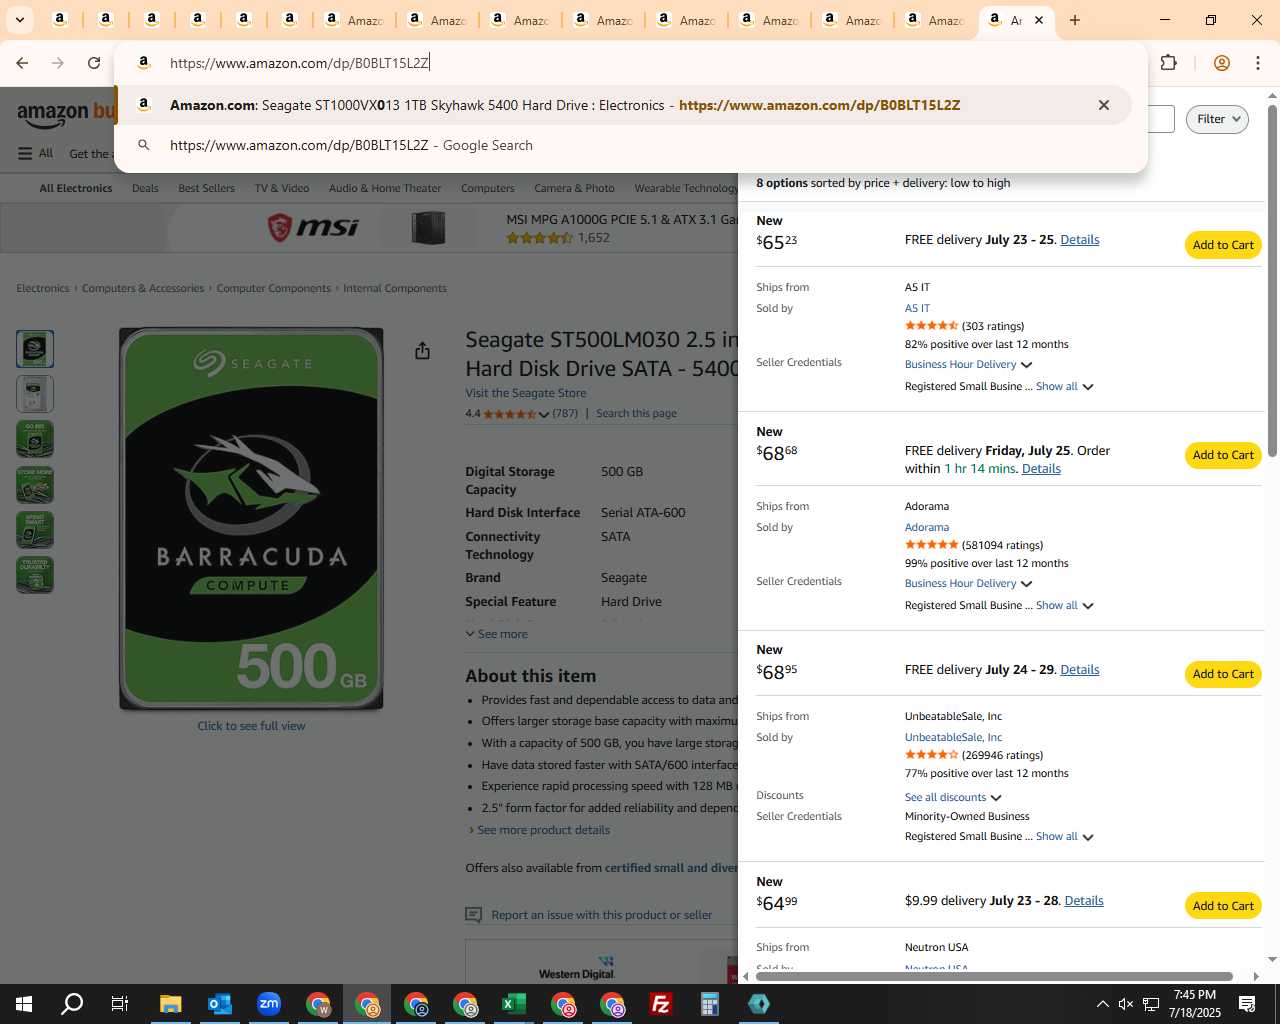Viewport: 1280px width, 1024px height.
Task: Select the third product image thumbnail
Action: click(35, 439)
